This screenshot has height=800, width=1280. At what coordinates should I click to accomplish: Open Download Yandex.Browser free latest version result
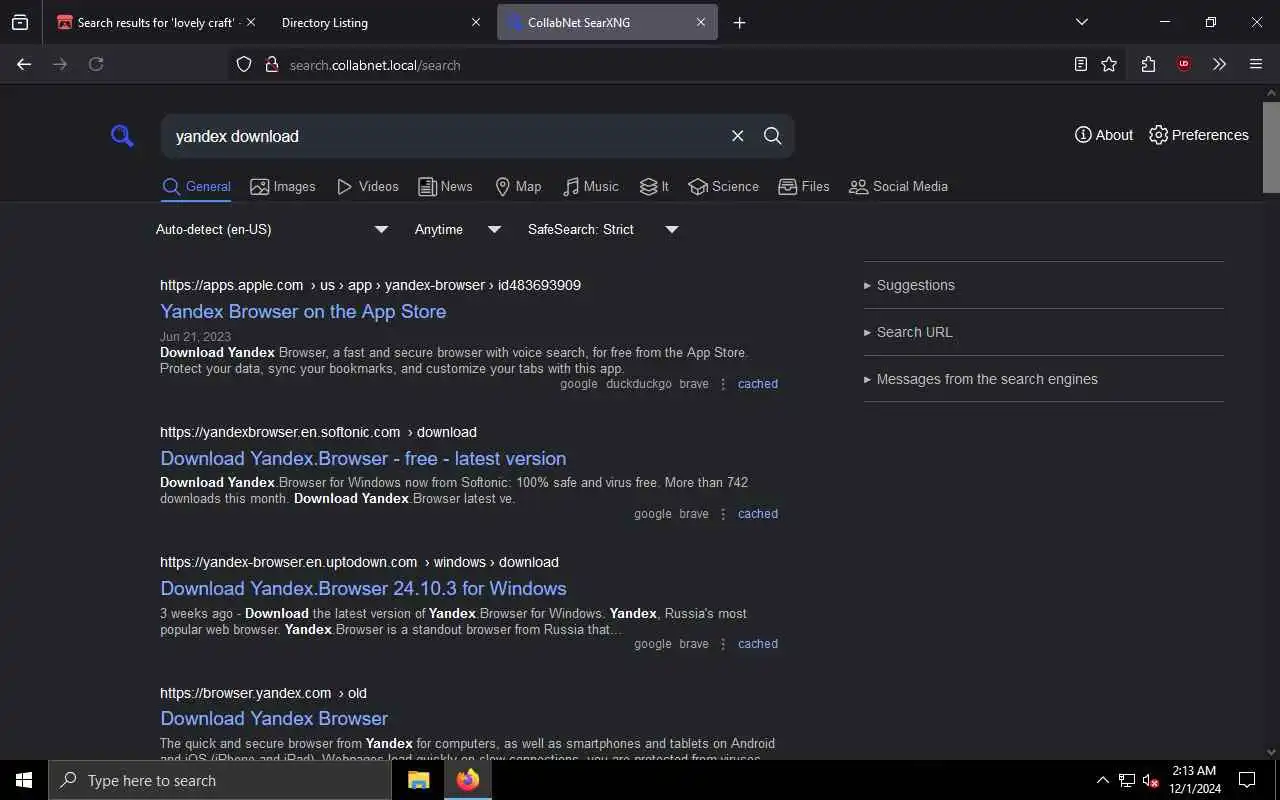tap(363, 458)
